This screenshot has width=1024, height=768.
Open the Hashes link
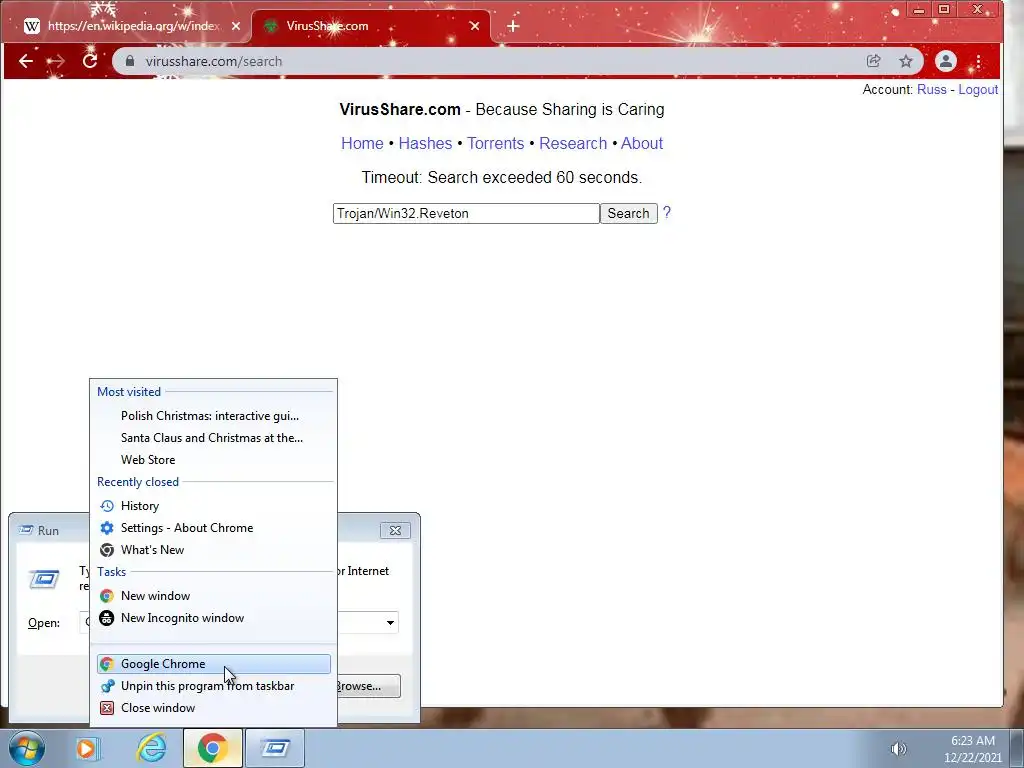(425, 144)
